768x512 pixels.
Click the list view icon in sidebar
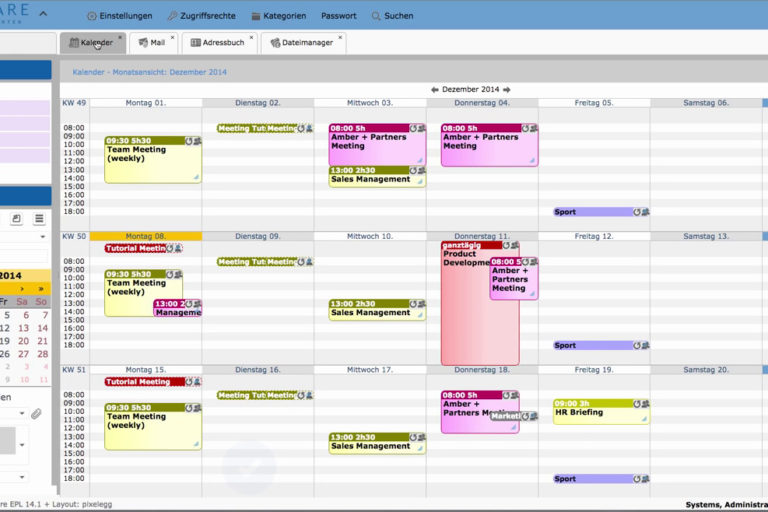39,219
